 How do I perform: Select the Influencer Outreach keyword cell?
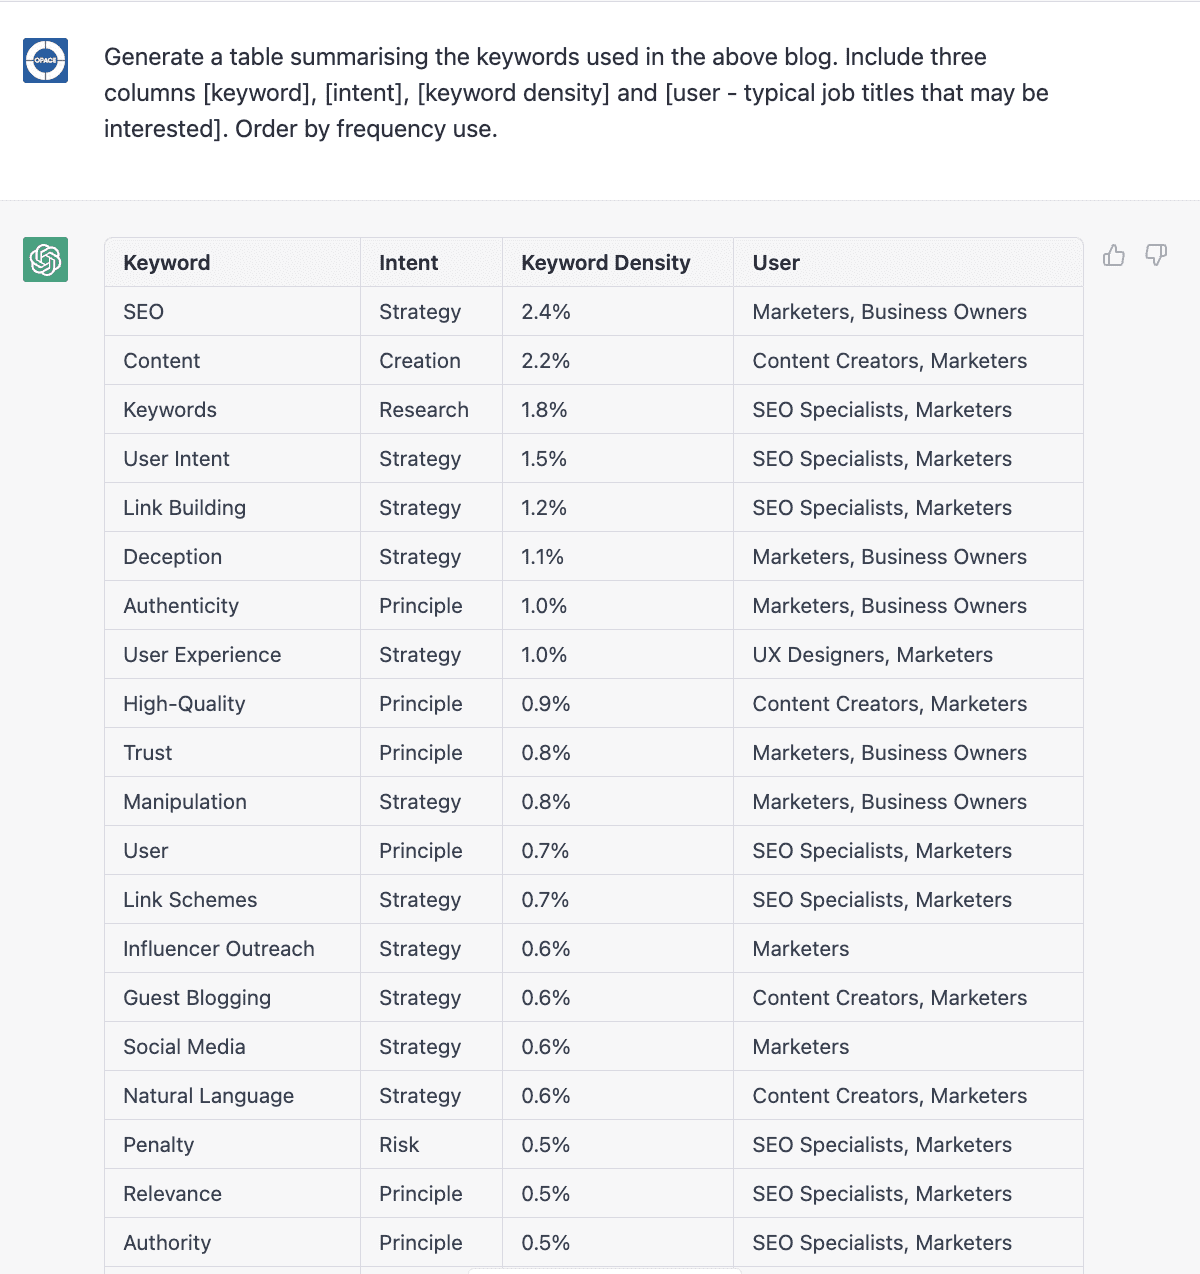(x=218, y=948)
